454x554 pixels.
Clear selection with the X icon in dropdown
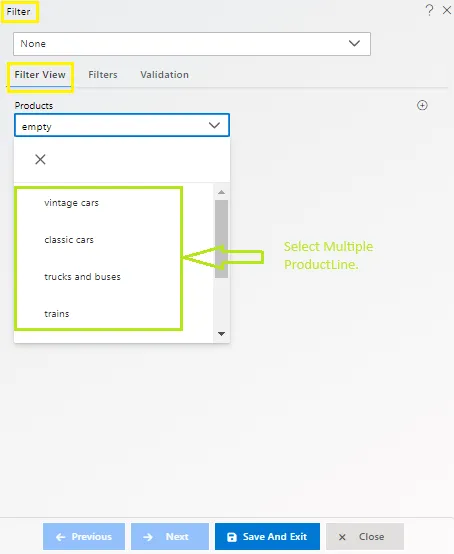coord(40,159)
